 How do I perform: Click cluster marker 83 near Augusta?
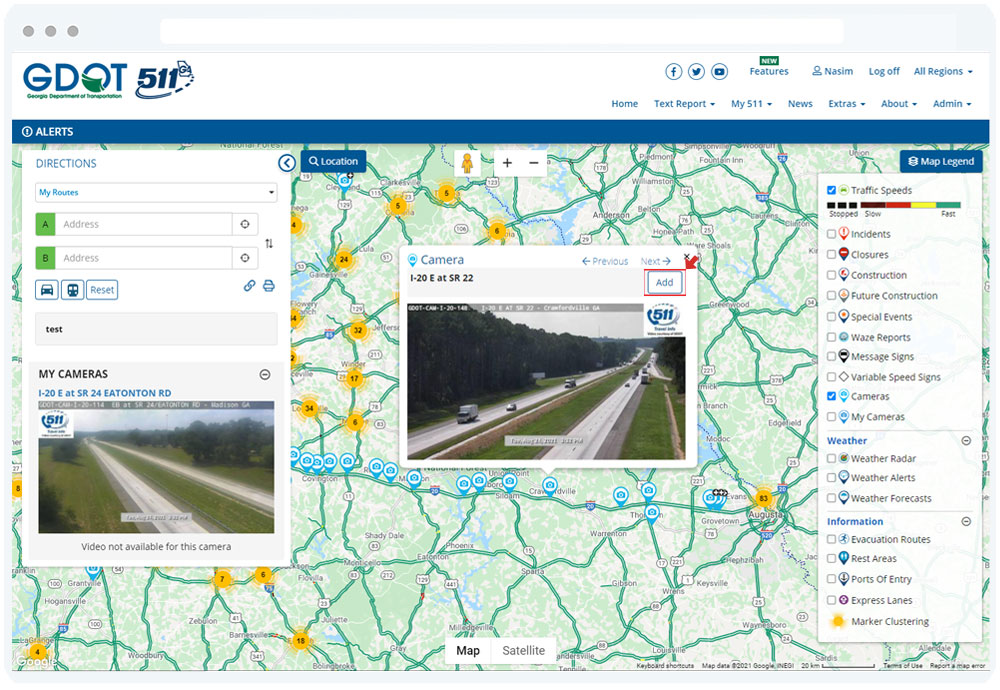(x=763, y=498)
